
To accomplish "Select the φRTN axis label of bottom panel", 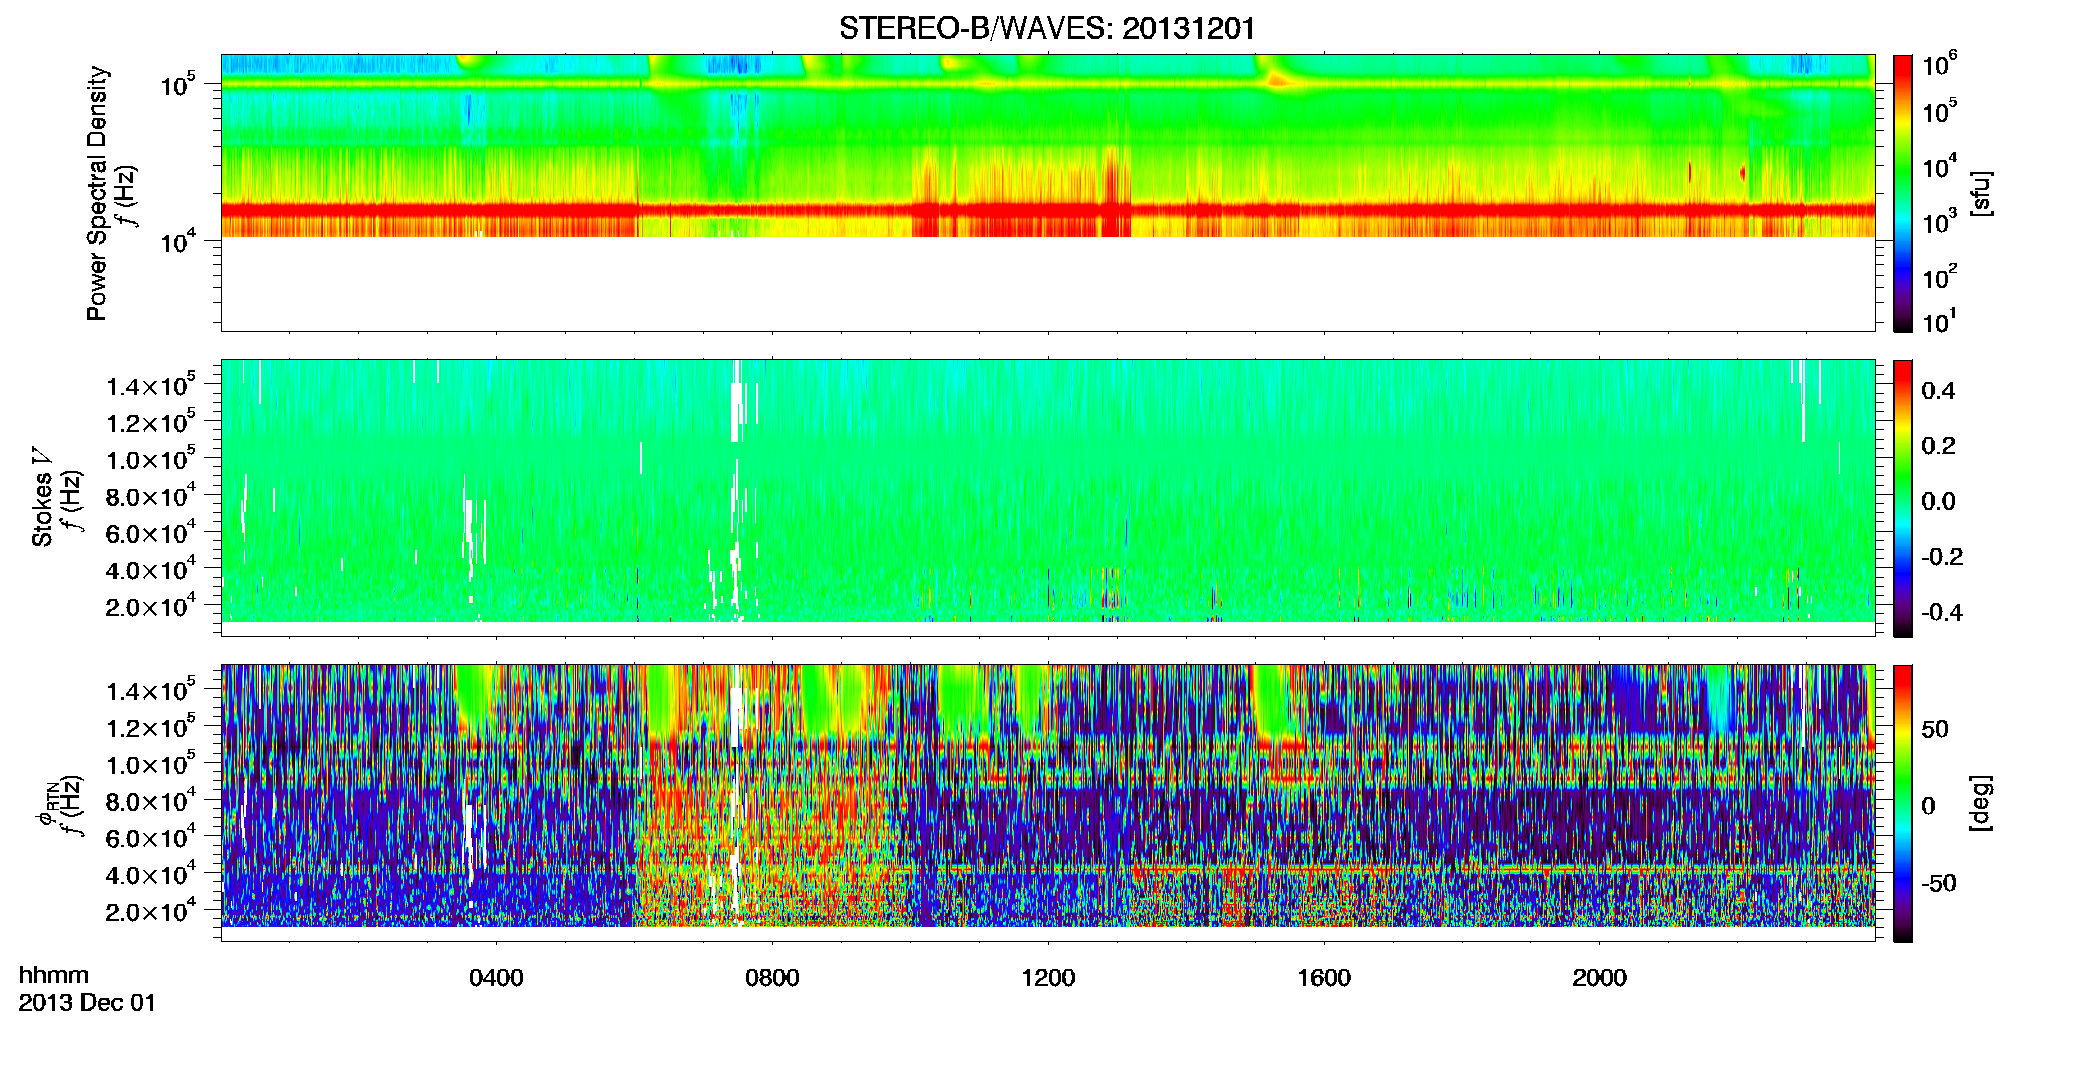I will [x=46, y=803].
